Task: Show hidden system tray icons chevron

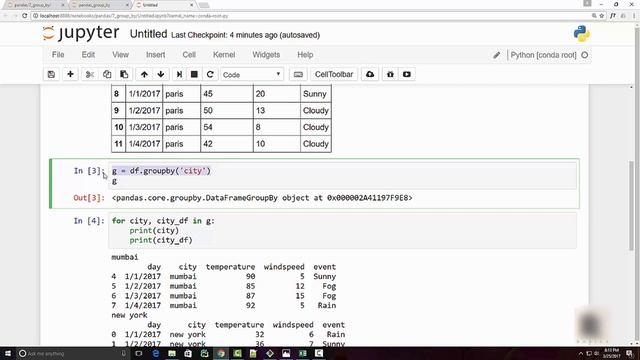Action: [580, 353]
